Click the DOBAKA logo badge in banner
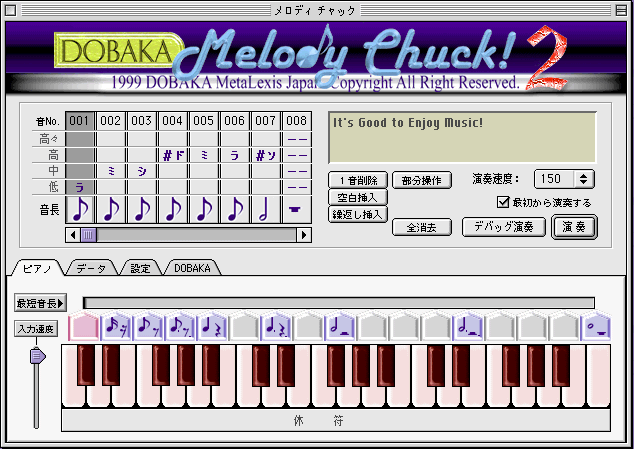This screenshot has height=449, width=634. click(x=117, y=50)
